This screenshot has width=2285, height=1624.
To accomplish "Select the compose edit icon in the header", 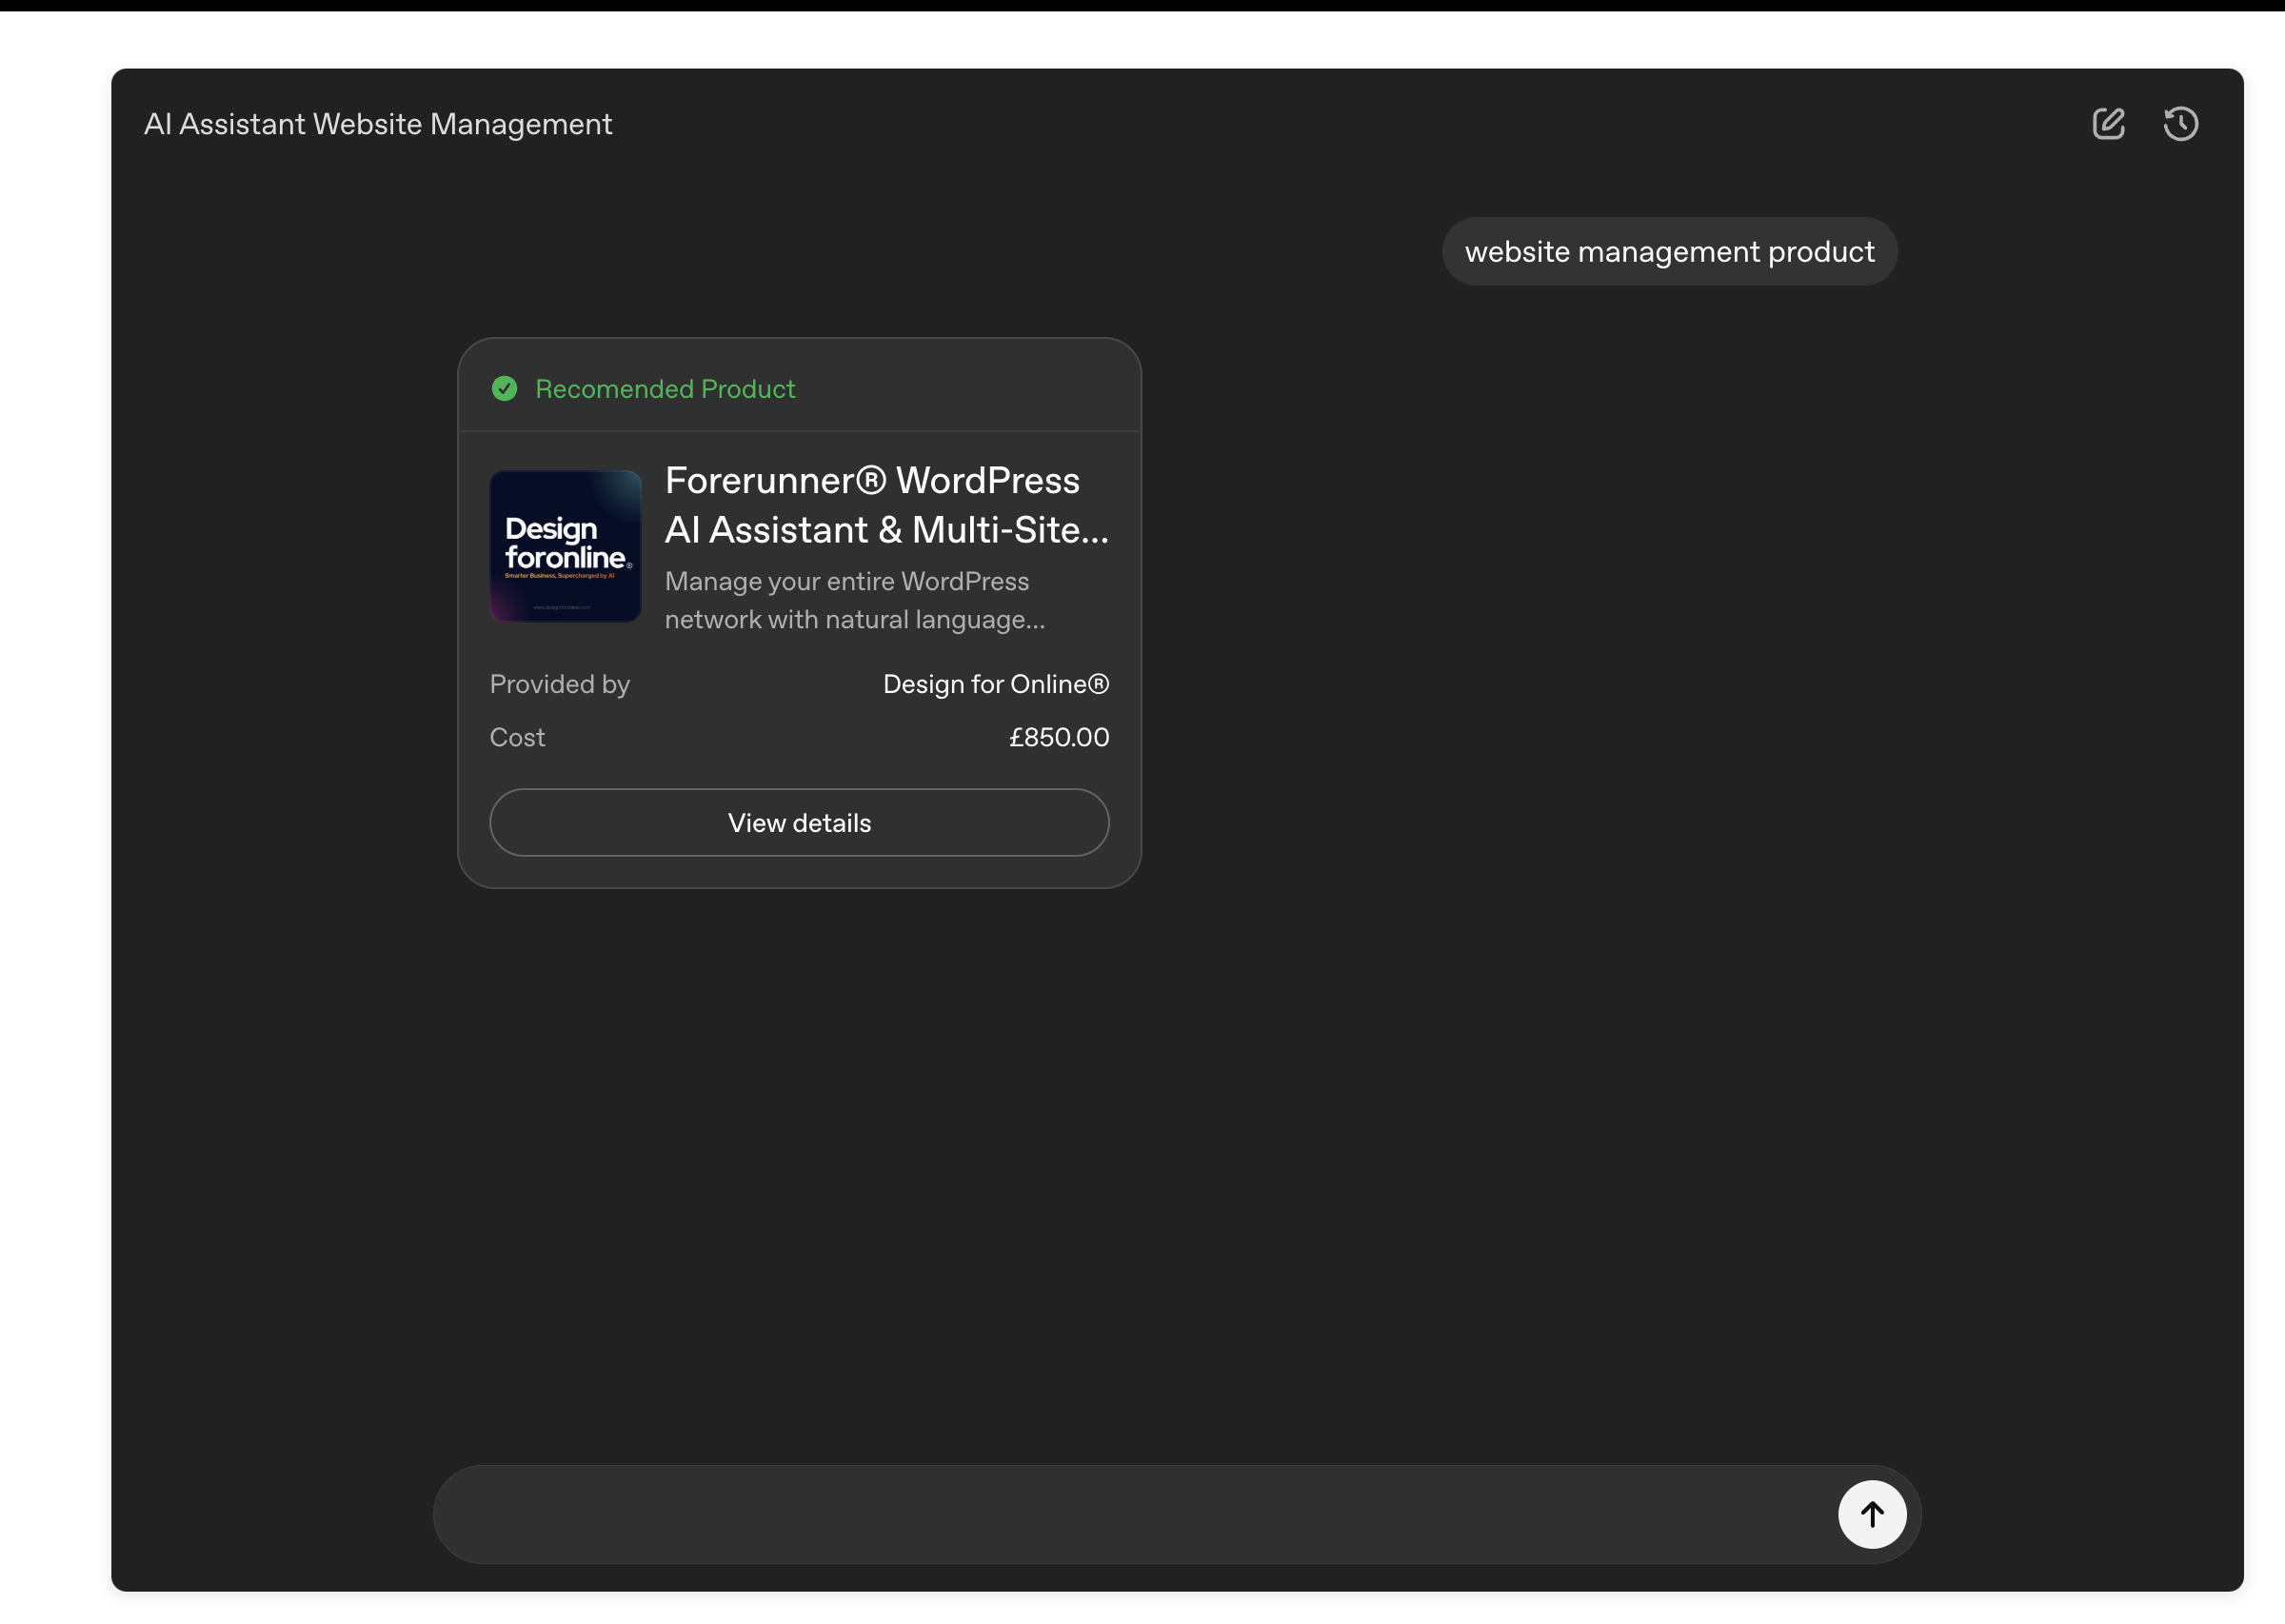I will (2108, 123).
